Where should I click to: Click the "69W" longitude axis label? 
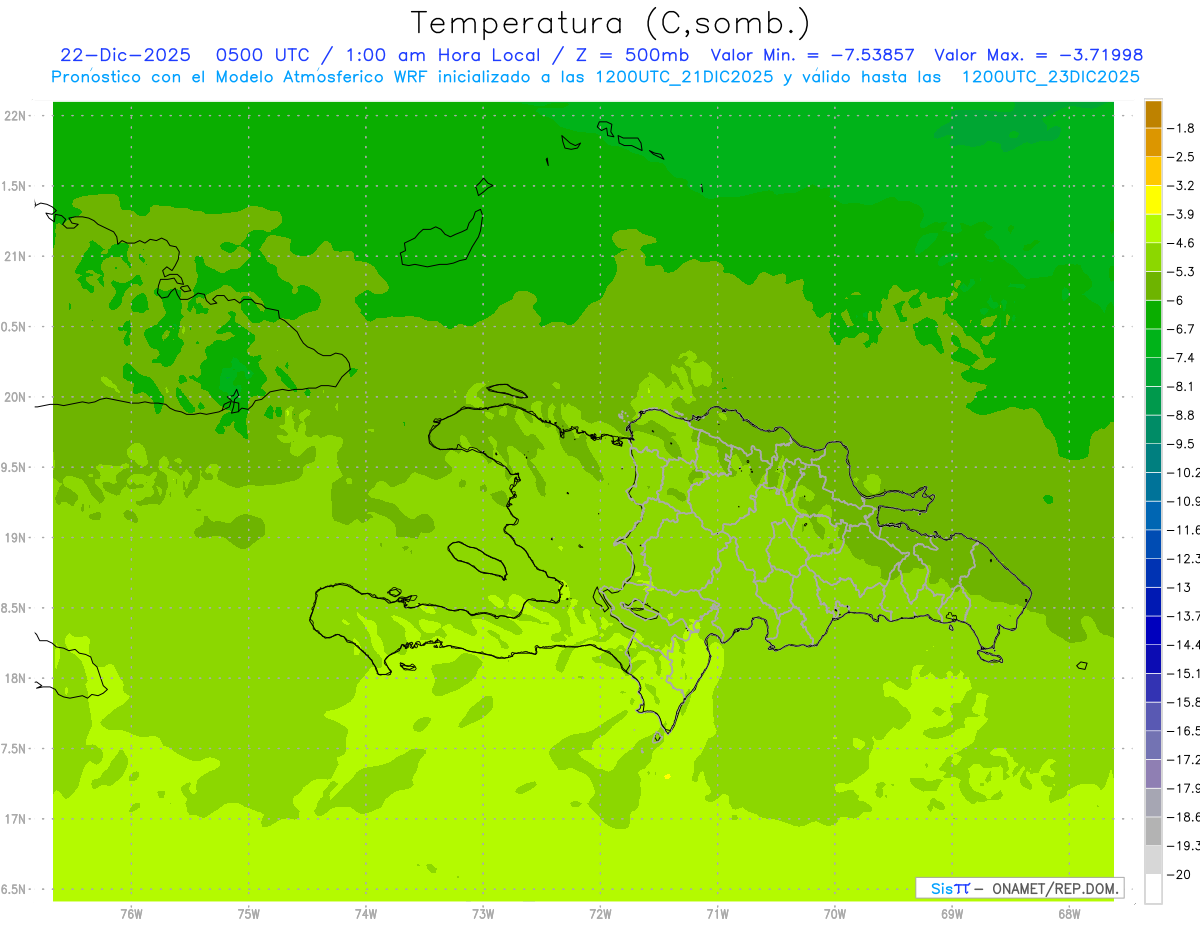[x=952, y=914]
